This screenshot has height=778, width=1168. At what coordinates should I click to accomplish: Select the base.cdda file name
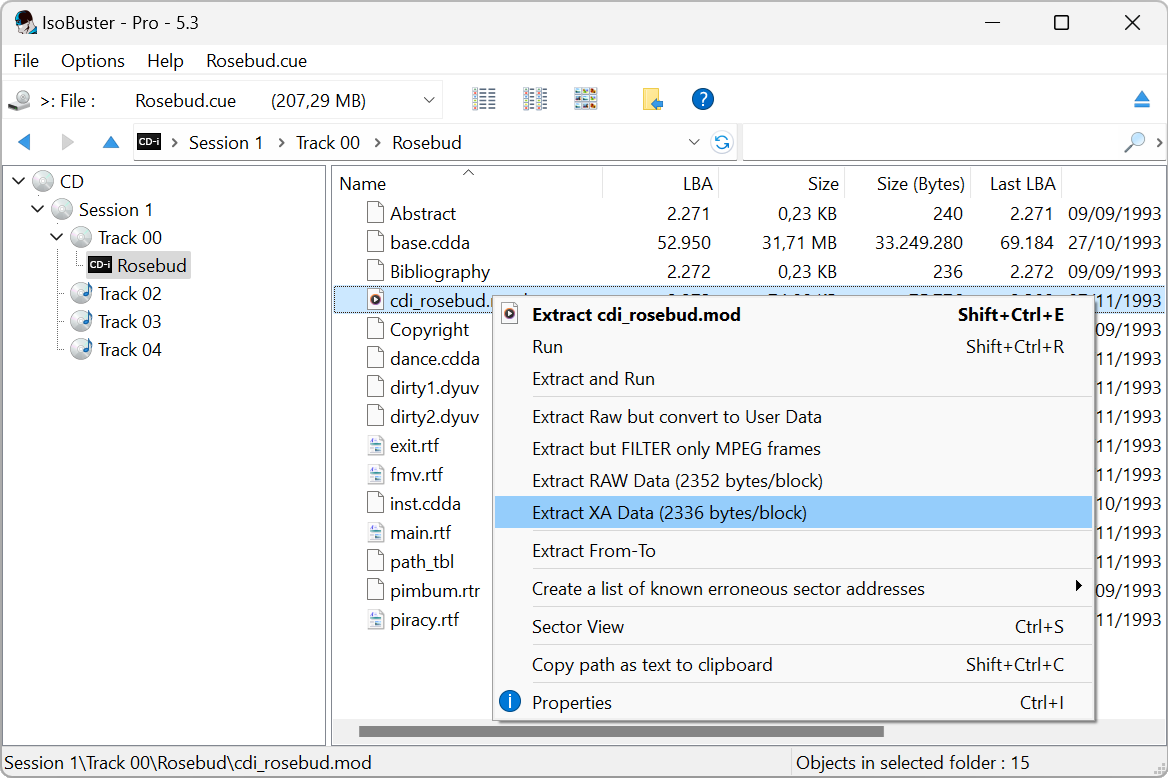(430, 243)
